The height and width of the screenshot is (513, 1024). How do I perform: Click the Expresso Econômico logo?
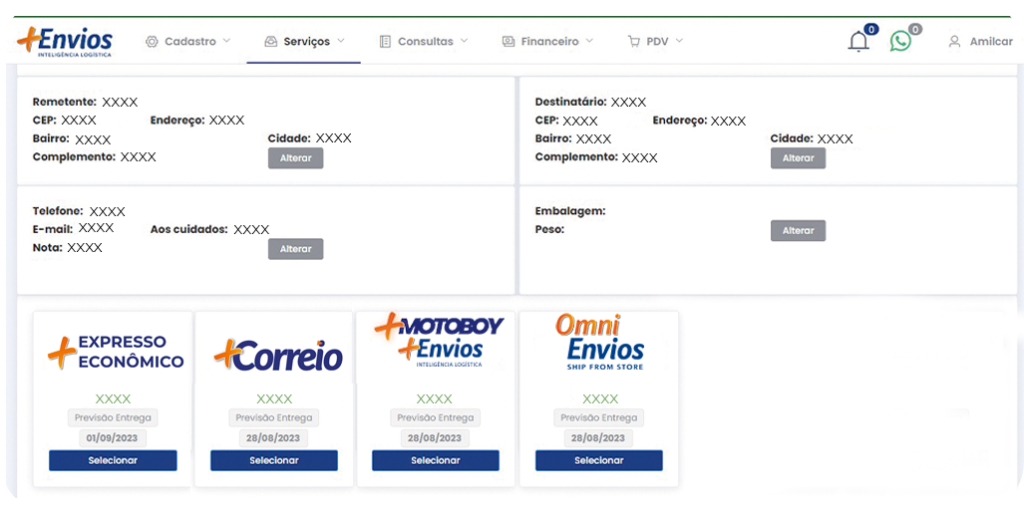click(x=116, y=352)
